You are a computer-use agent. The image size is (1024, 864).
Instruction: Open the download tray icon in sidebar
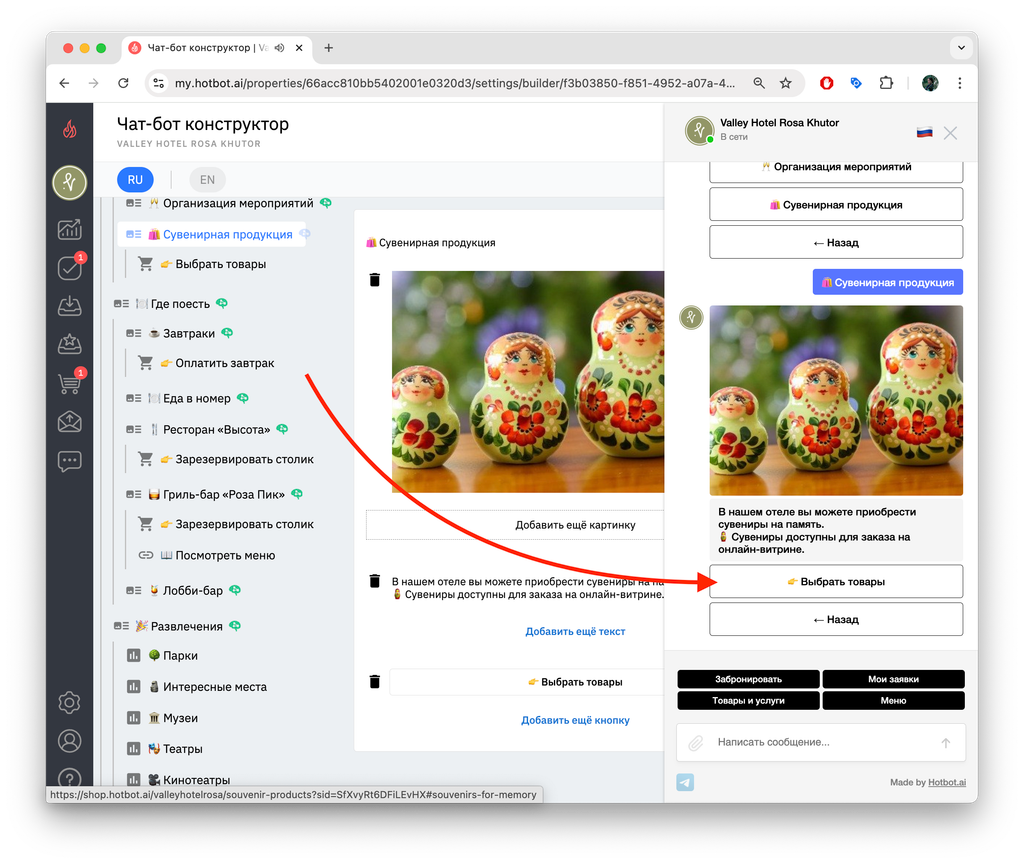click(69, 306)
